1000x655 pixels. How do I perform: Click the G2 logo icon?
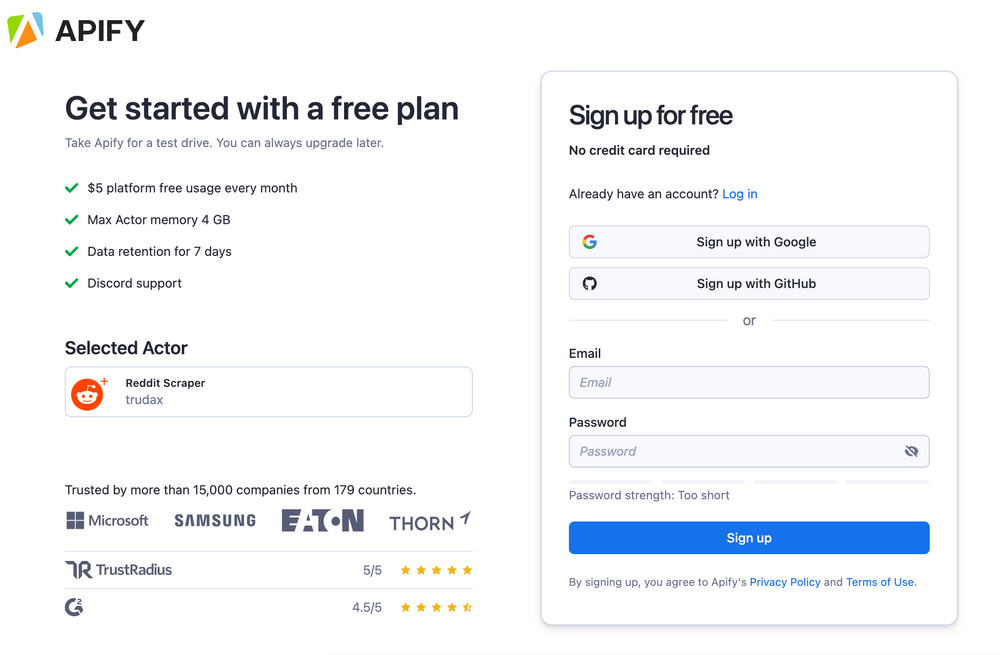pyautogui.click(x=74, y=606)
